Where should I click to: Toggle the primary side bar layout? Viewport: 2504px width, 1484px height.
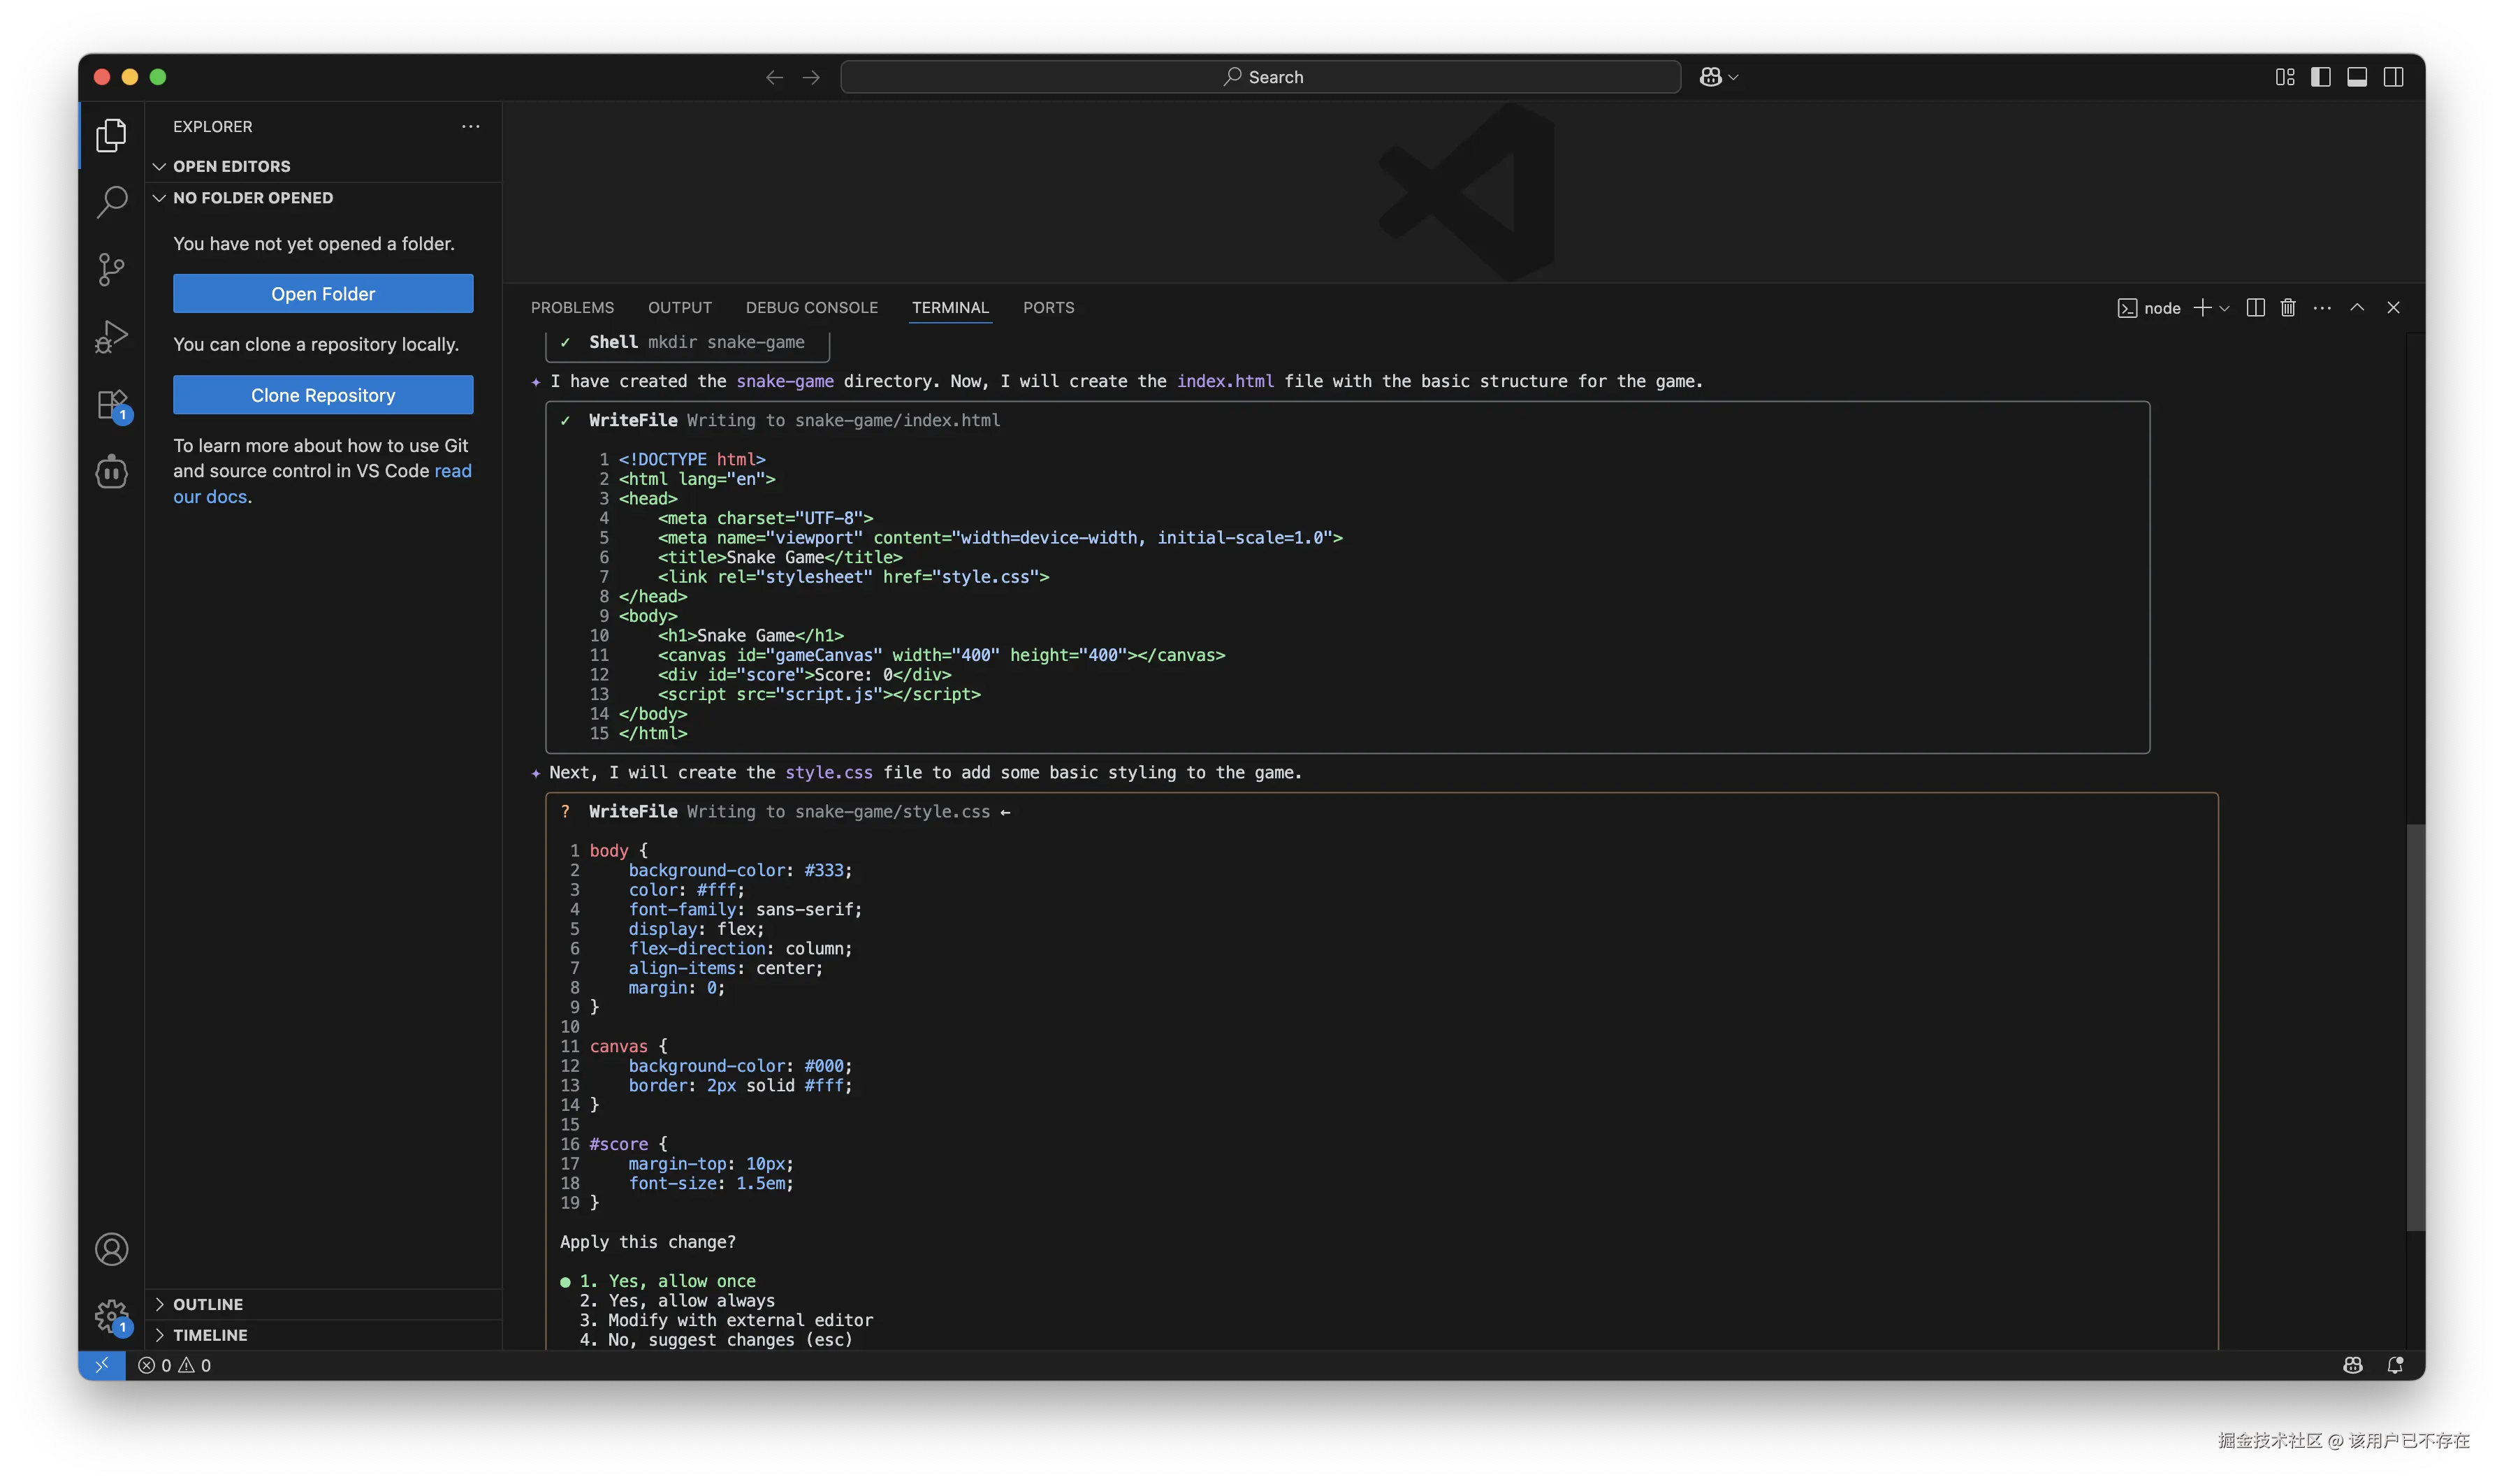(x=2320, y=77)
